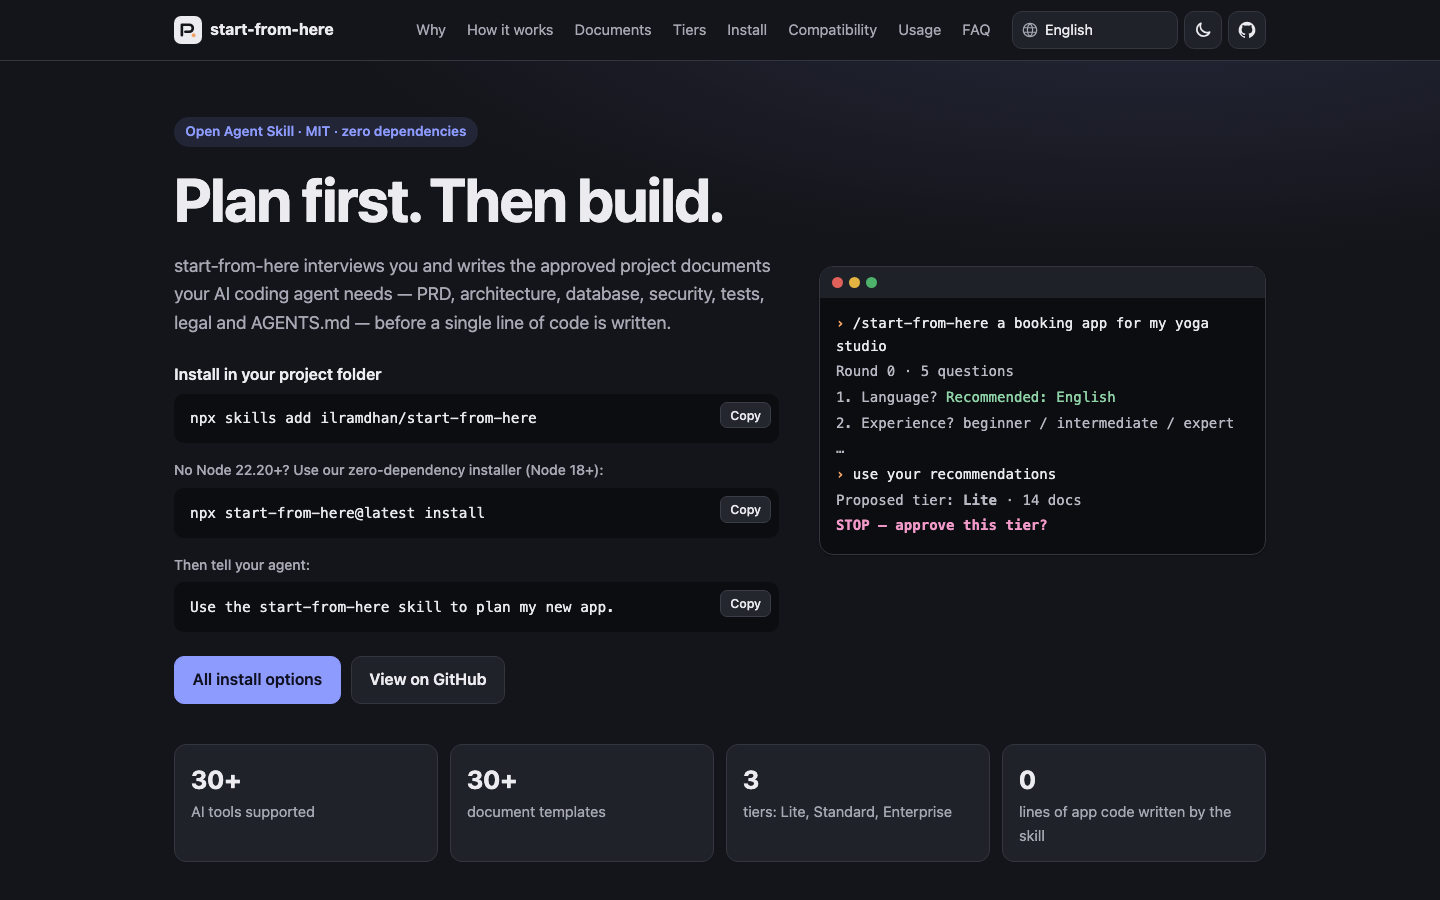Click the 'lines of app code' stat card
This screenshot has height=900, width=1440.
click(x=1134, y=803)
